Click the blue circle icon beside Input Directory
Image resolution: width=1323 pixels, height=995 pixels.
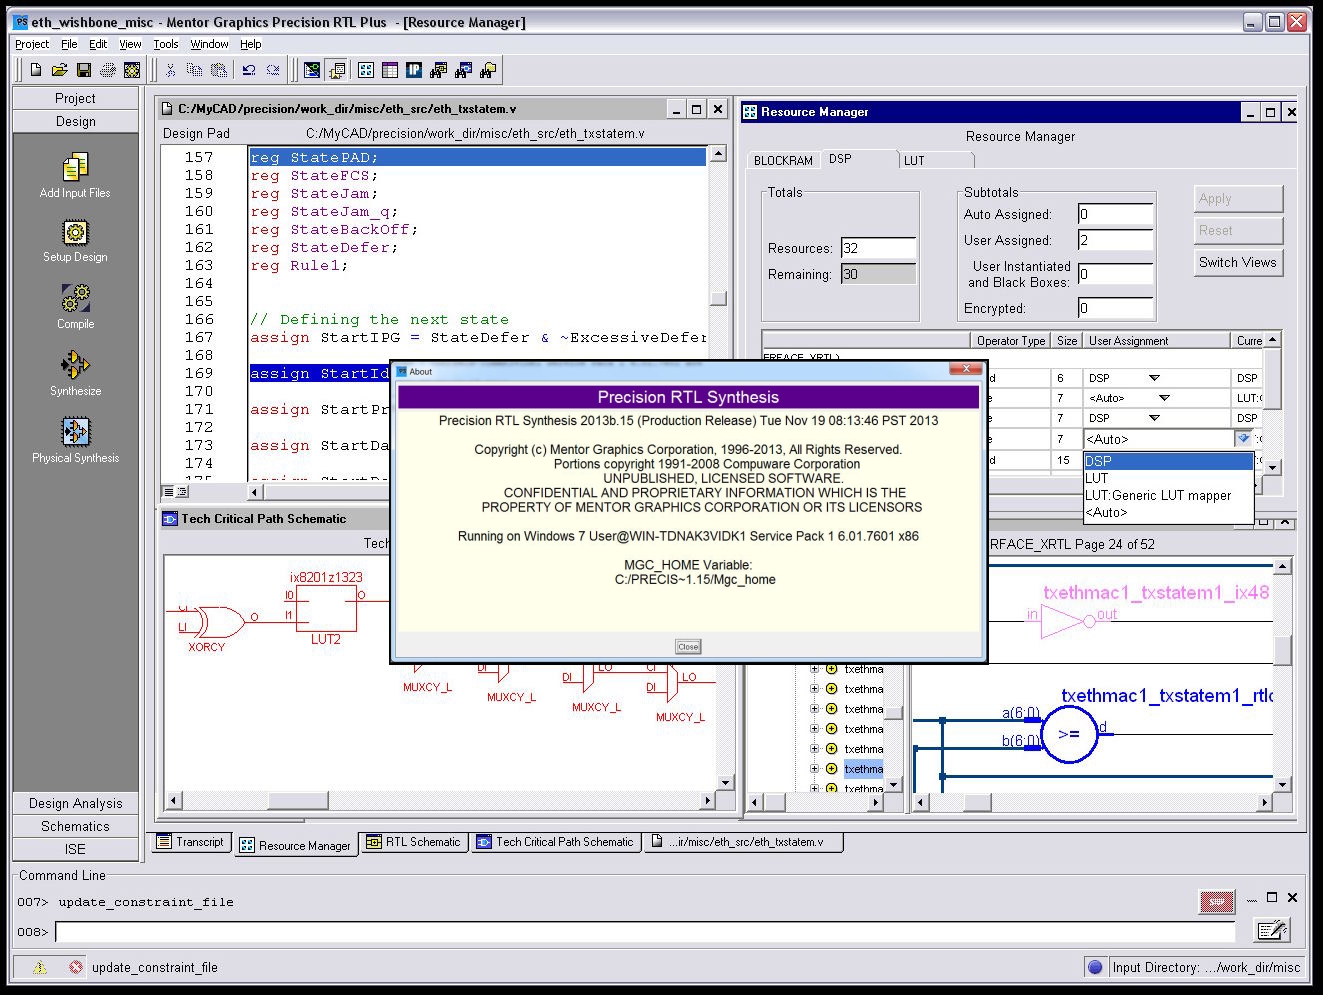tap(1095, 967)
